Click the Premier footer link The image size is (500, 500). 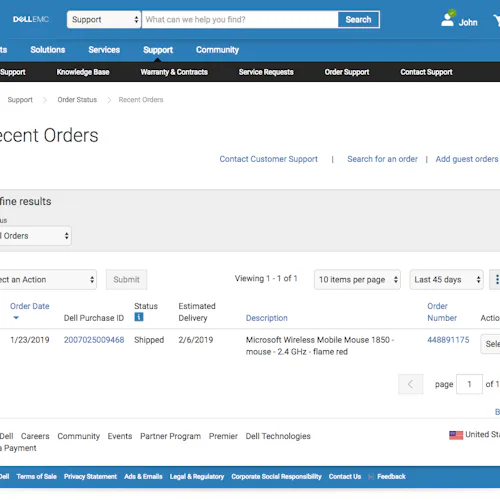[x=223, y=436]
